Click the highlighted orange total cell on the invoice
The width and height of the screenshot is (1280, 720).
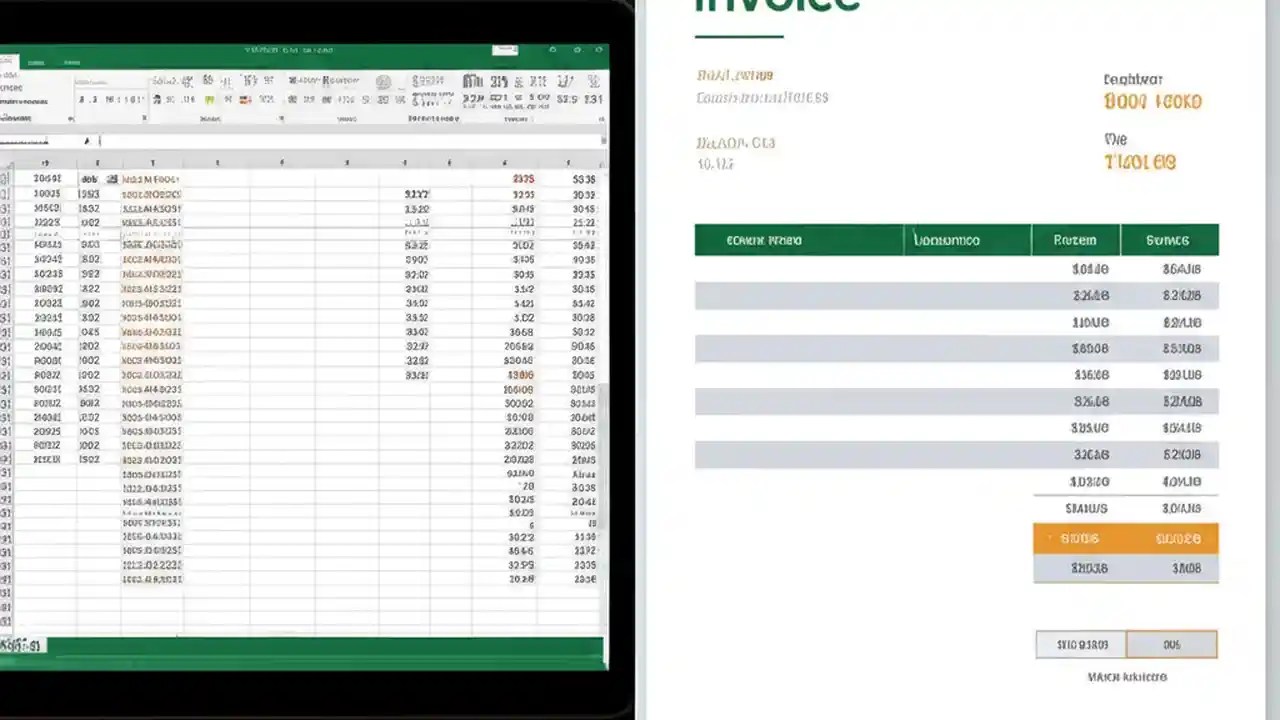(x=1125, y=538)
